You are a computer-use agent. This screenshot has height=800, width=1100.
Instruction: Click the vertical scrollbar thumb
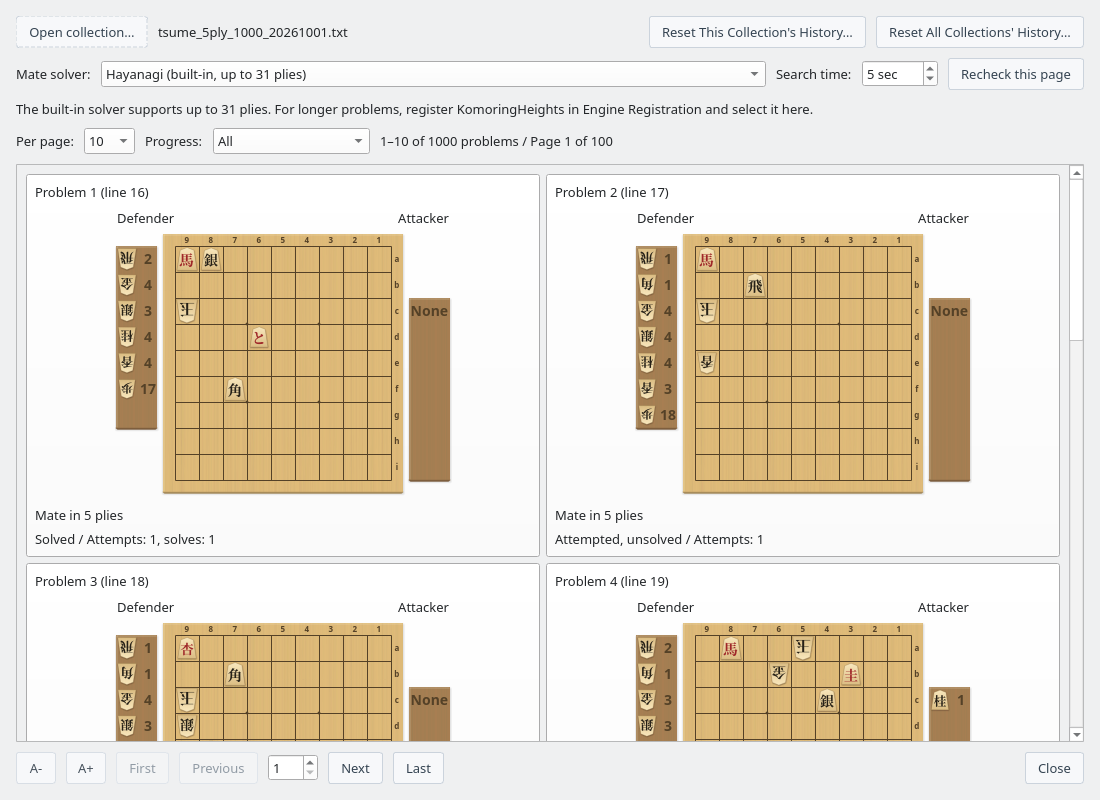[1076, 260]
